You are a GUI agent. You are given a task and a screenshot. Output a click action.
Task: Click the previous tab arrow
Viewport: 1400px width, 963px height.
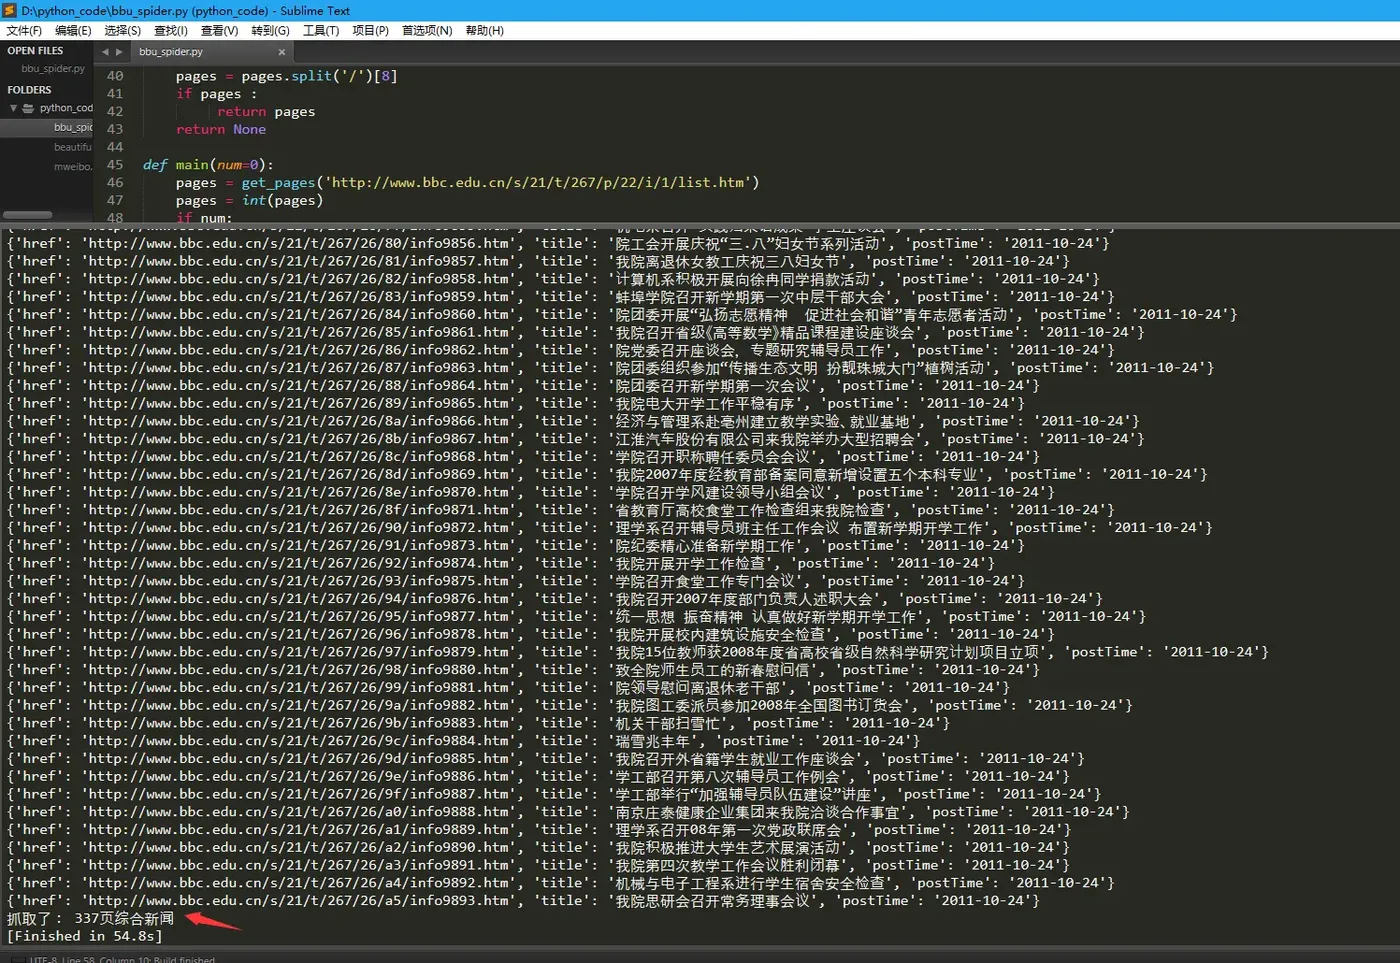click(x=105, y=52)
